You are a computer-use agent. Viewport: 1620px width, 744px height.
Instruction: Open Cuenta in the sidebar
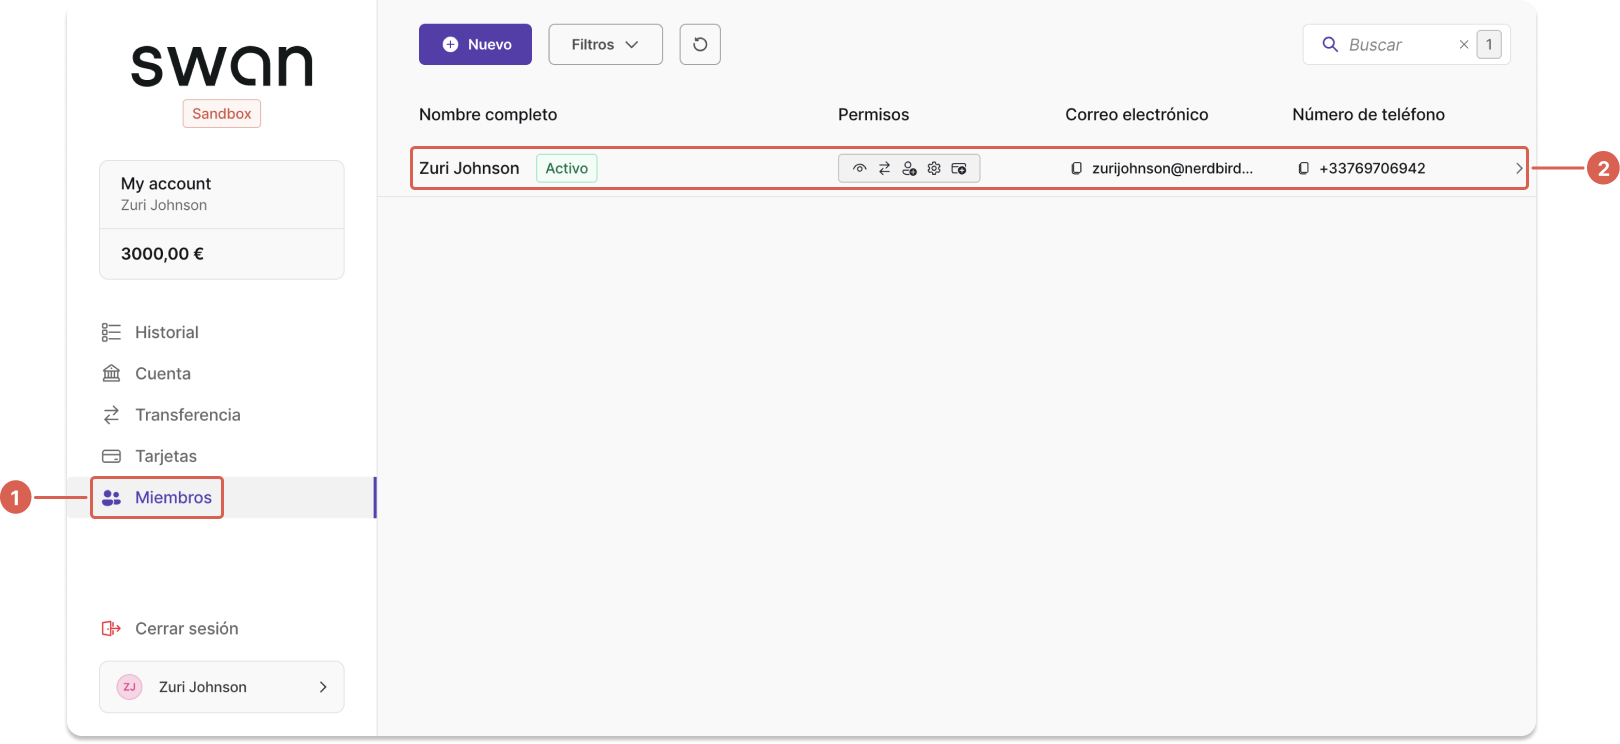click(221, 373)
